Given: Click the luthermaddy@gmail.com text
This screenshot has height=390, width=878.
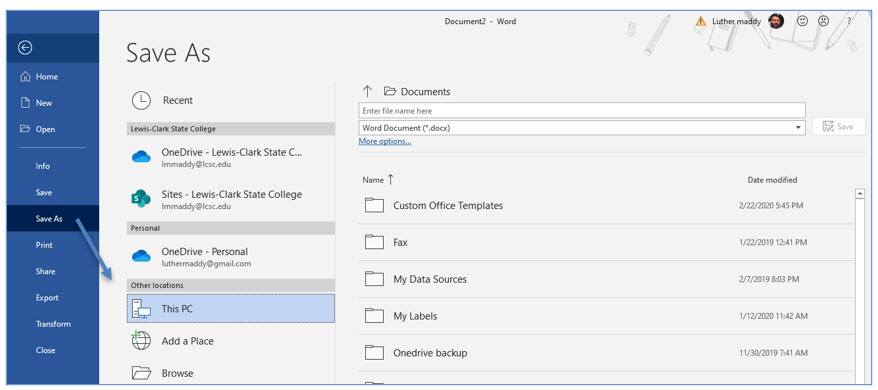Looking at the screenshot, I should [206, 263].
